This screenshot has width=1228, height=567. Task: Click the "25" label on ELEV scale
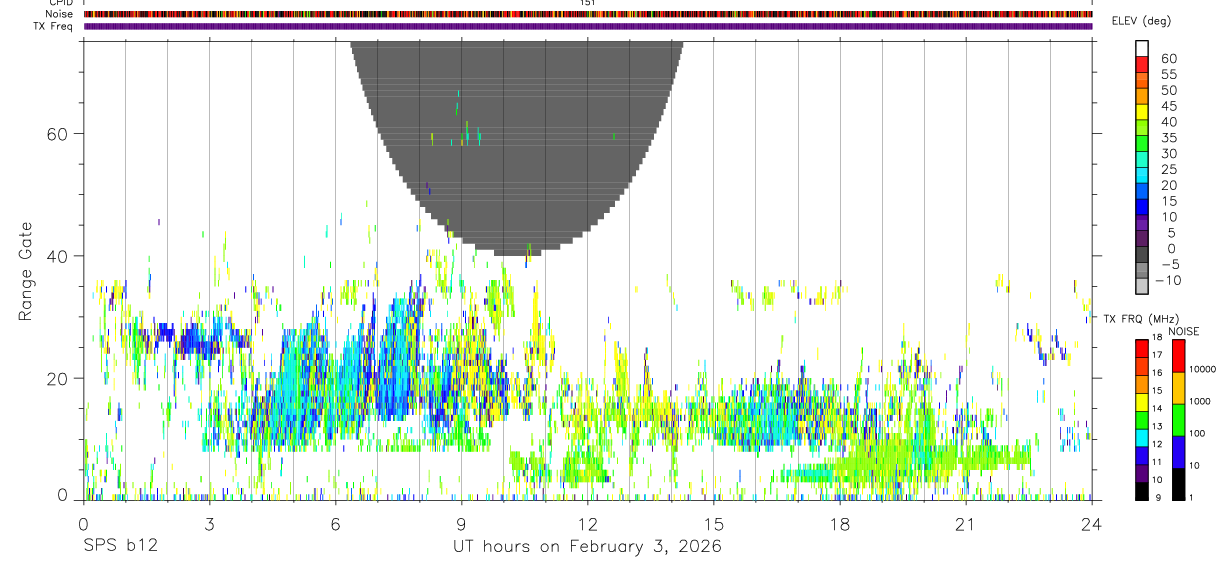pos(1168,170)
